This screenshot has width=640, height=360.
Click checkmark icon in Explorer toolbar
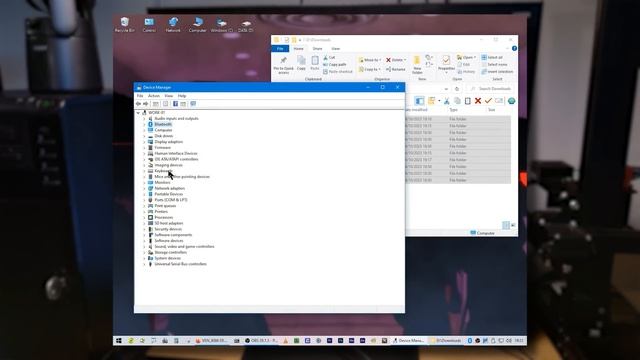[x=488, y=101]
